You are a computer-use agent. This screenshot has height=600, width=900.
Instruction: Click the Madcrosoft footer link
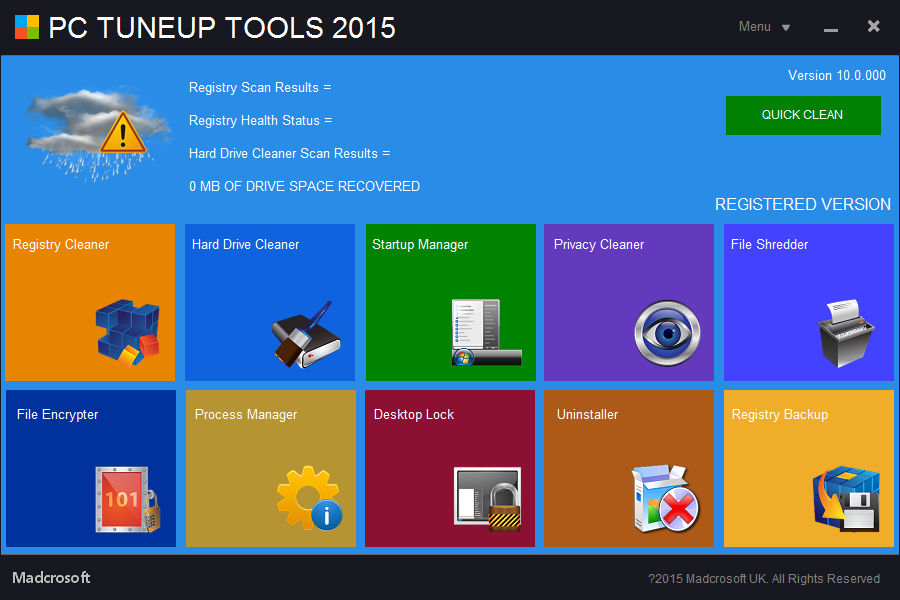pos(51,578)
